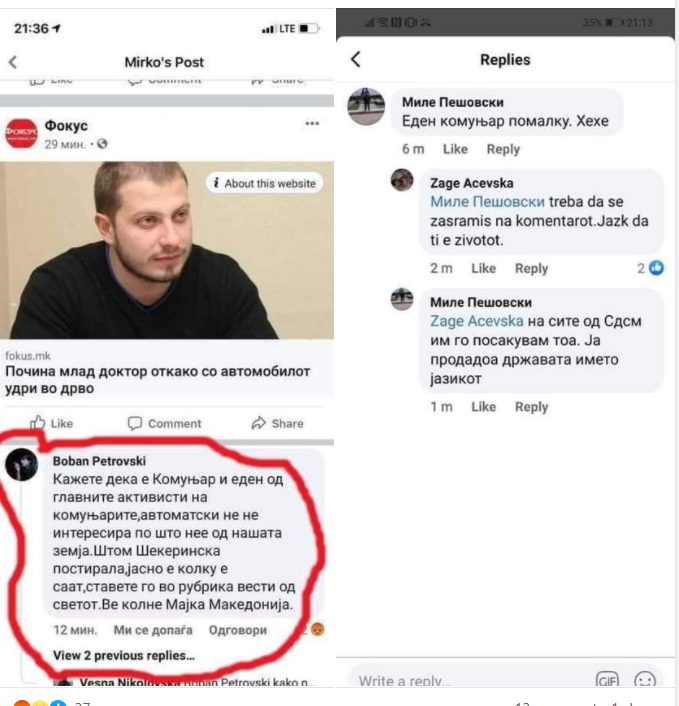Open the three-dots menu on Фокус post

click(x=312, y=123)
